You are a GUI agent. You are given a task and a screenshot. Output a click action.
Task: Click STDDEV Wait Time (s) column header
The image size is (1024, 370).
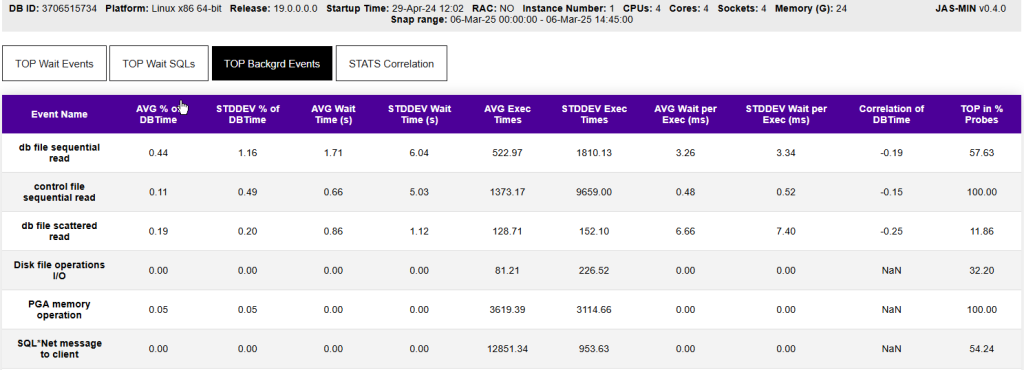419,114
